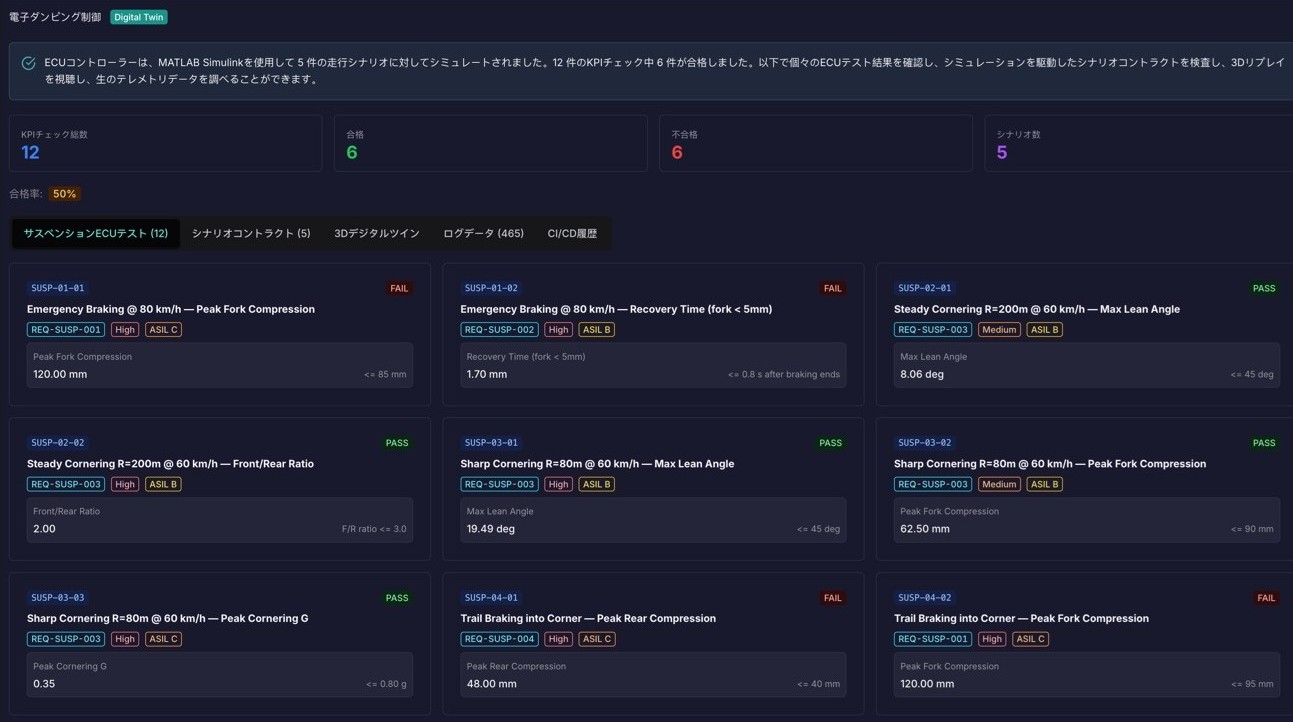Click the 50% pass rate badge
Screen dimensions: 1293x722
(64, 194)
